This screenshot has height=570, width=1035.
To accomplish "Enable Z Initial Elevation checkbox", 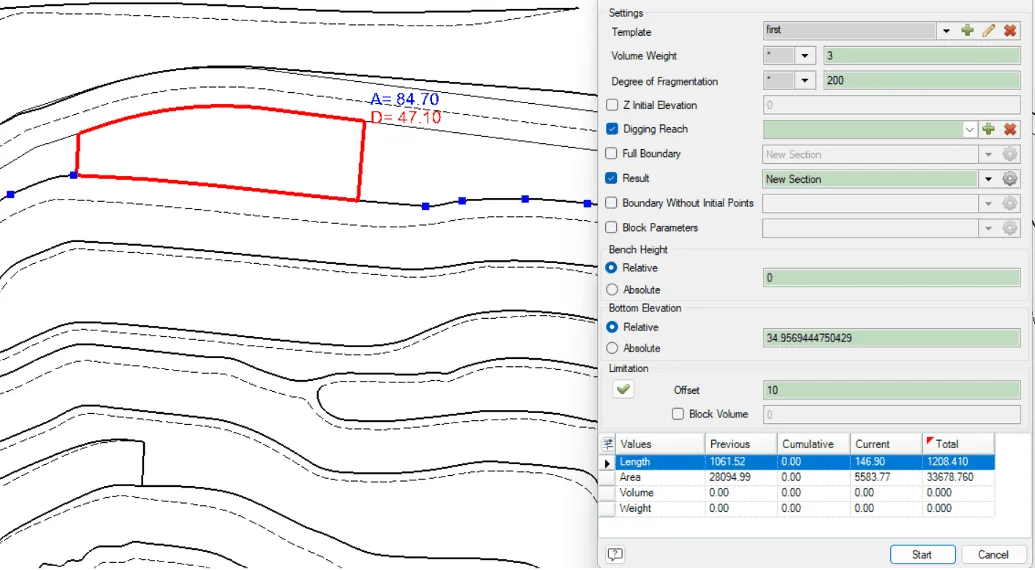I will tap(612, 105).
